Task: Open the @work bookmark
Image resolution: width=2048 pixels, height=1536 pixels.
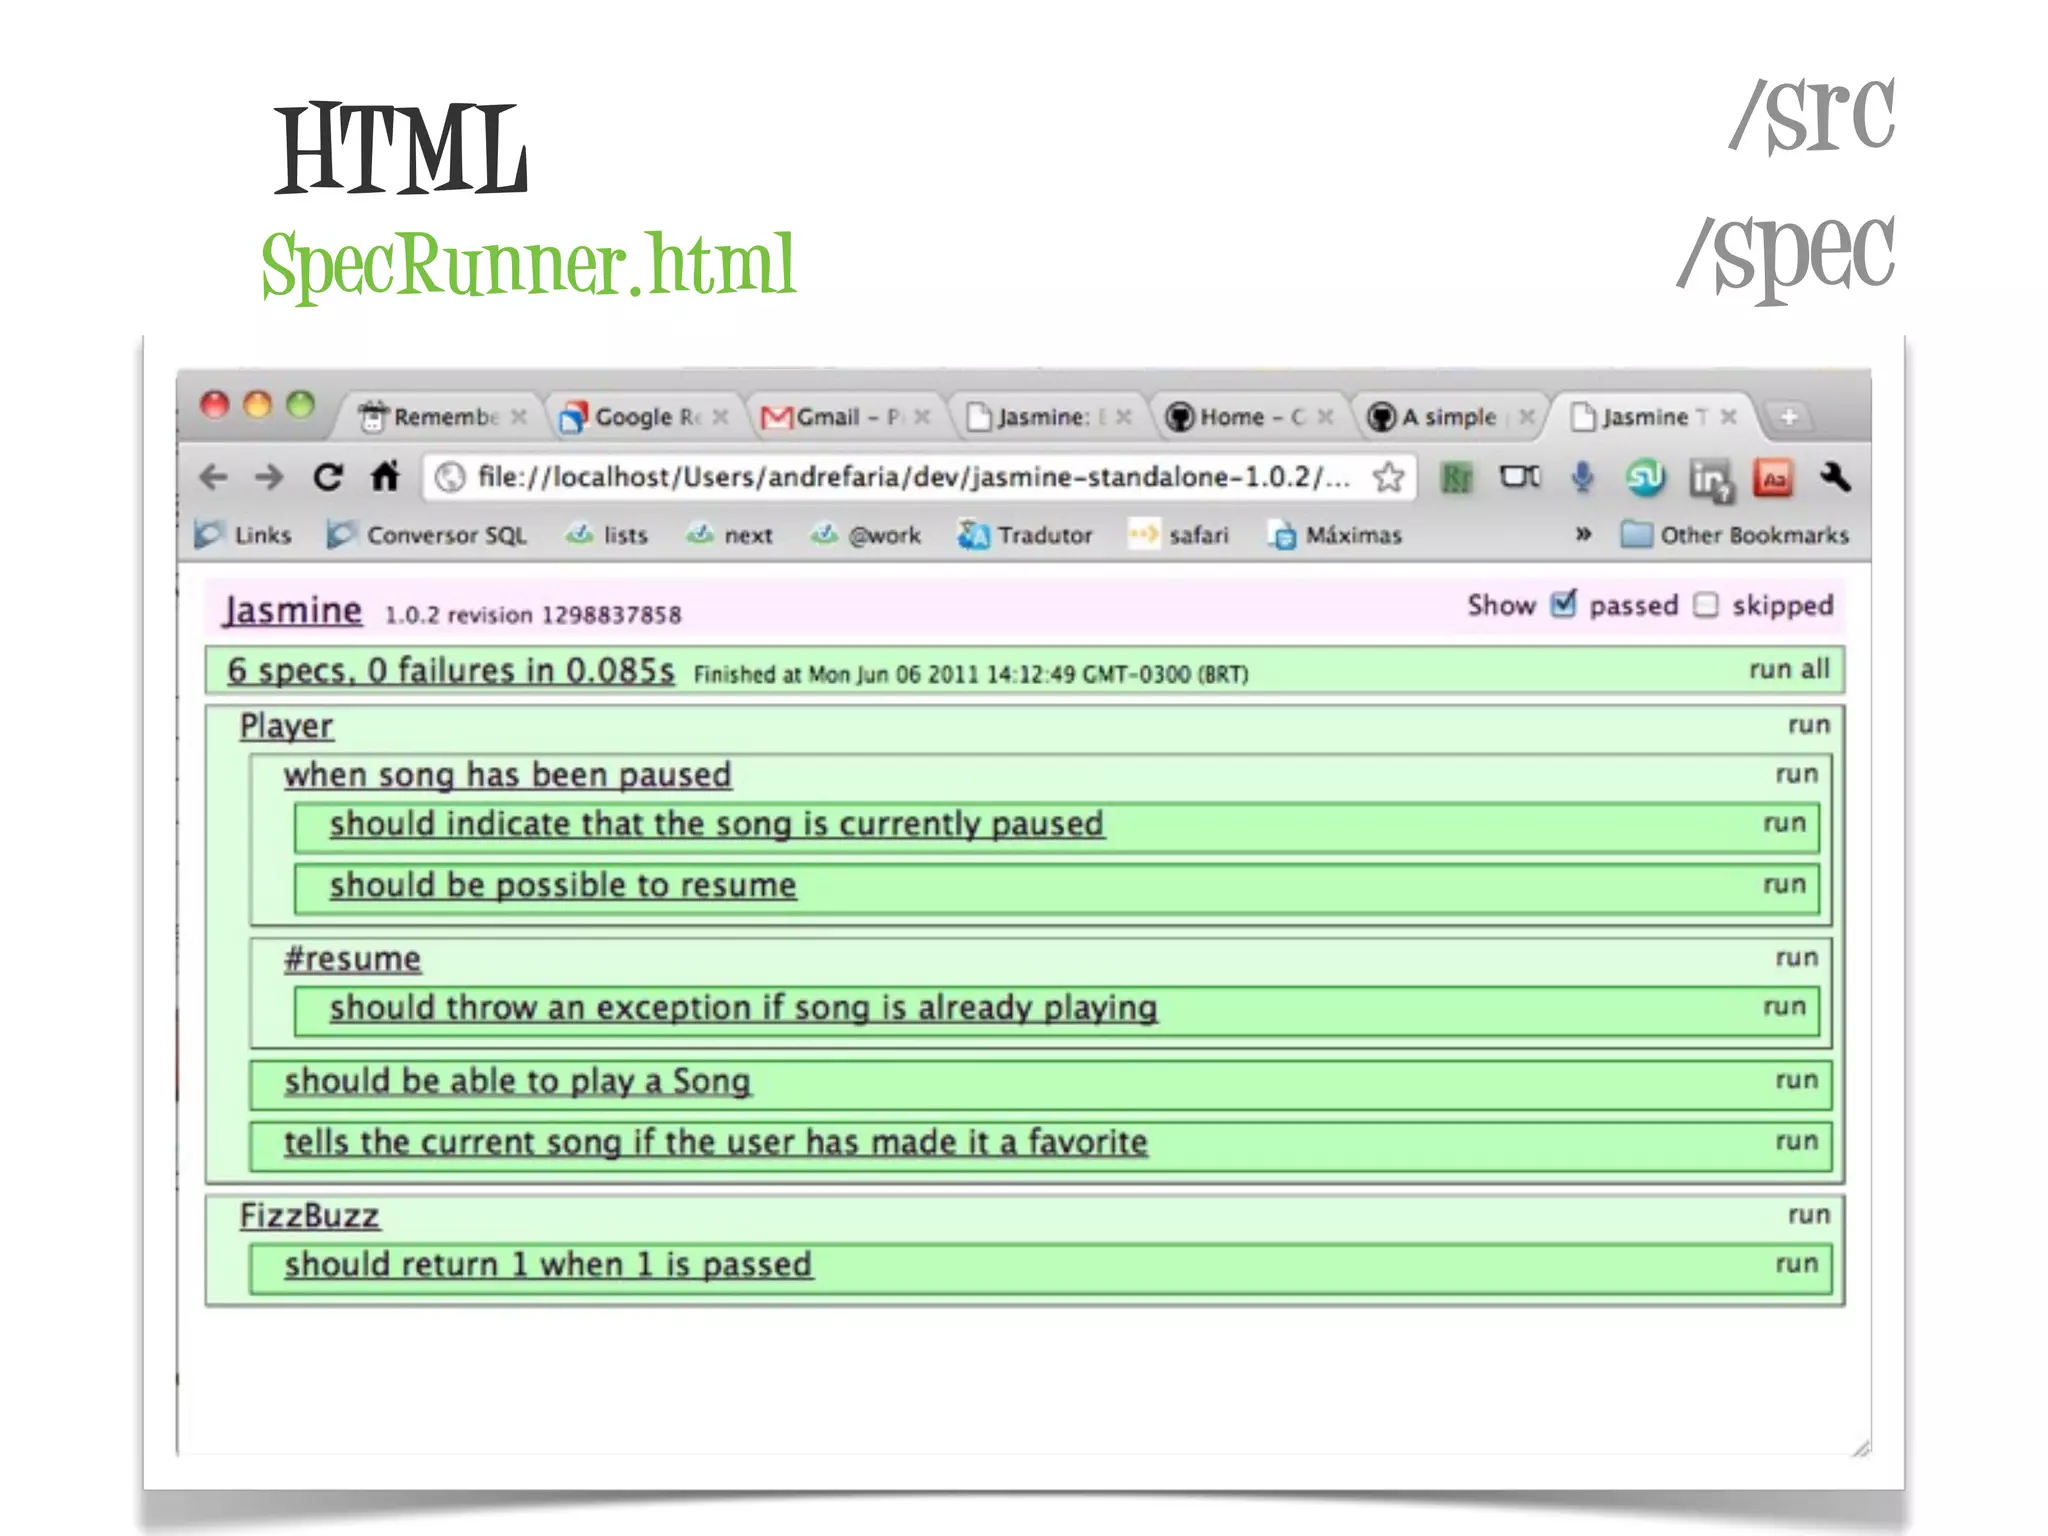Action: (866, 535)
